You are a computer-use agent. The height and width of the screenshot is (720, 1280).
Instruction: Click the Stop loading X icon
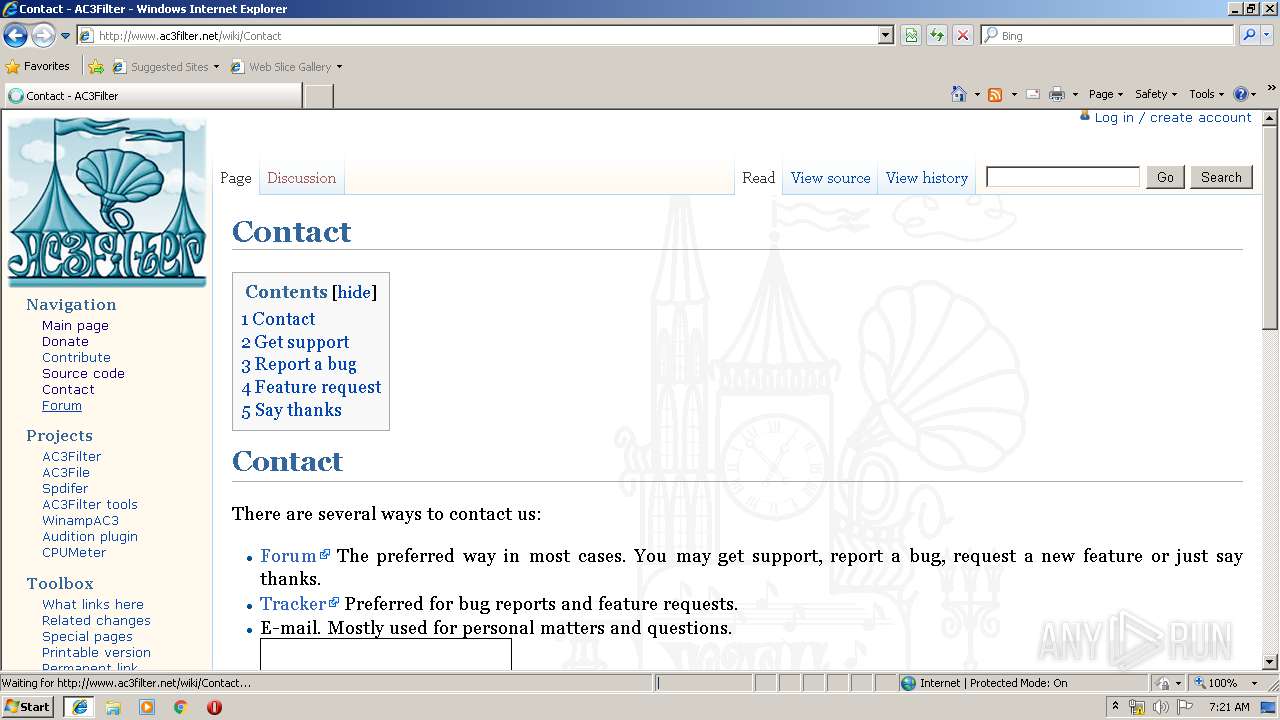[x=963, y=35]
